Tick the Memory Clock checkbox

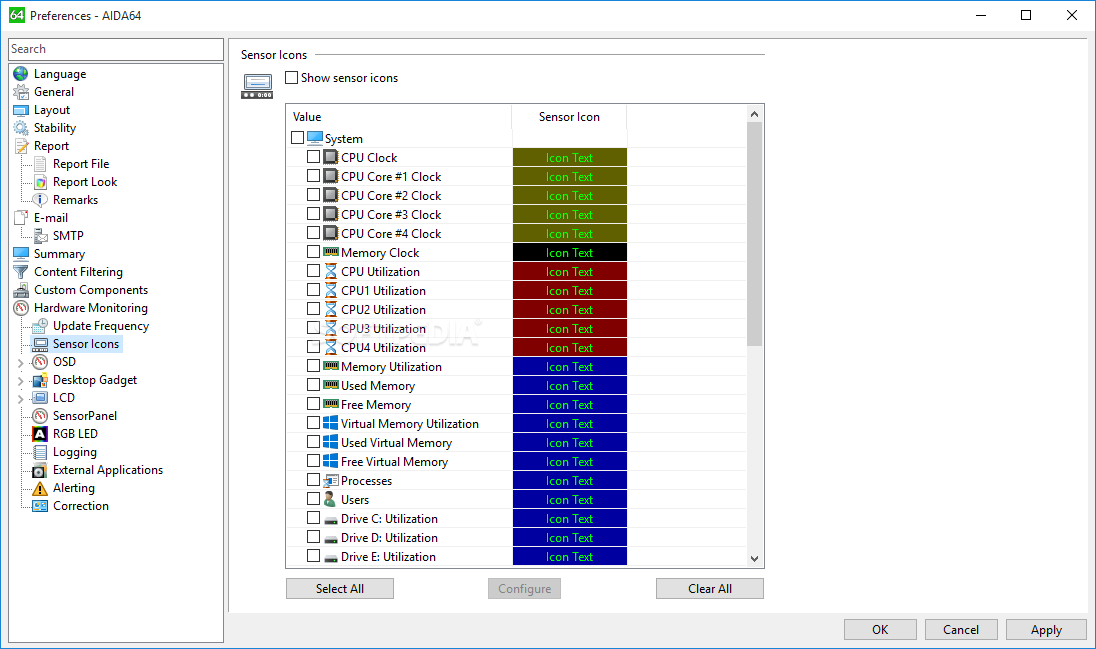click(x=314, y=252)
